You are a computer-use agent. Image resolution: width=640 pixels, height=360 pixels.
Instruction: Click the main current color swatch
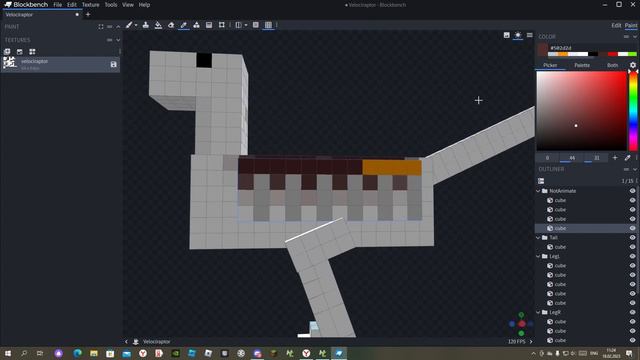pos(542,50)
